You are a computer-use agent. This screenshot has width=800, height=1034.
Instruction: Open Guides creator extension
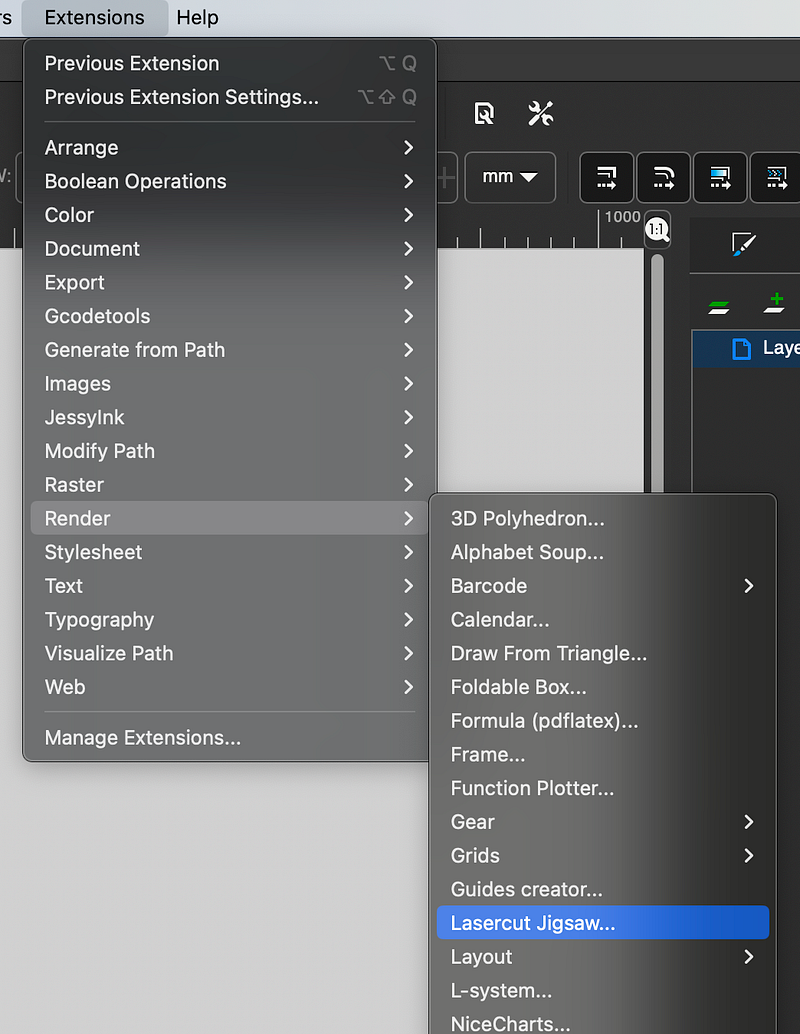tap(603, 889)
